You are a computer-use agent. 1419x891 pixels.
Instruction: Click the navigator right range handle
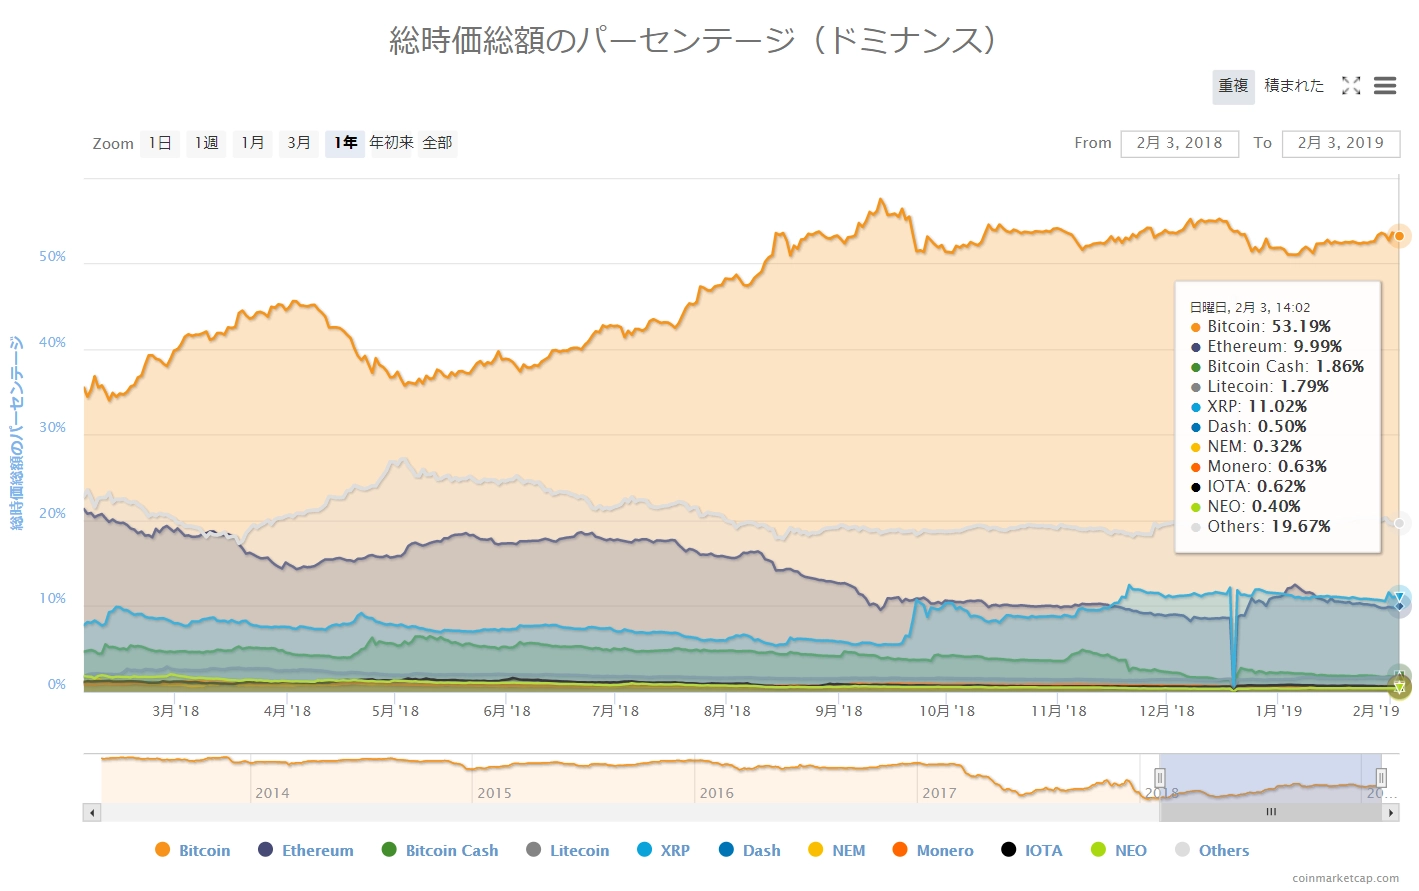pos(1381,777)
